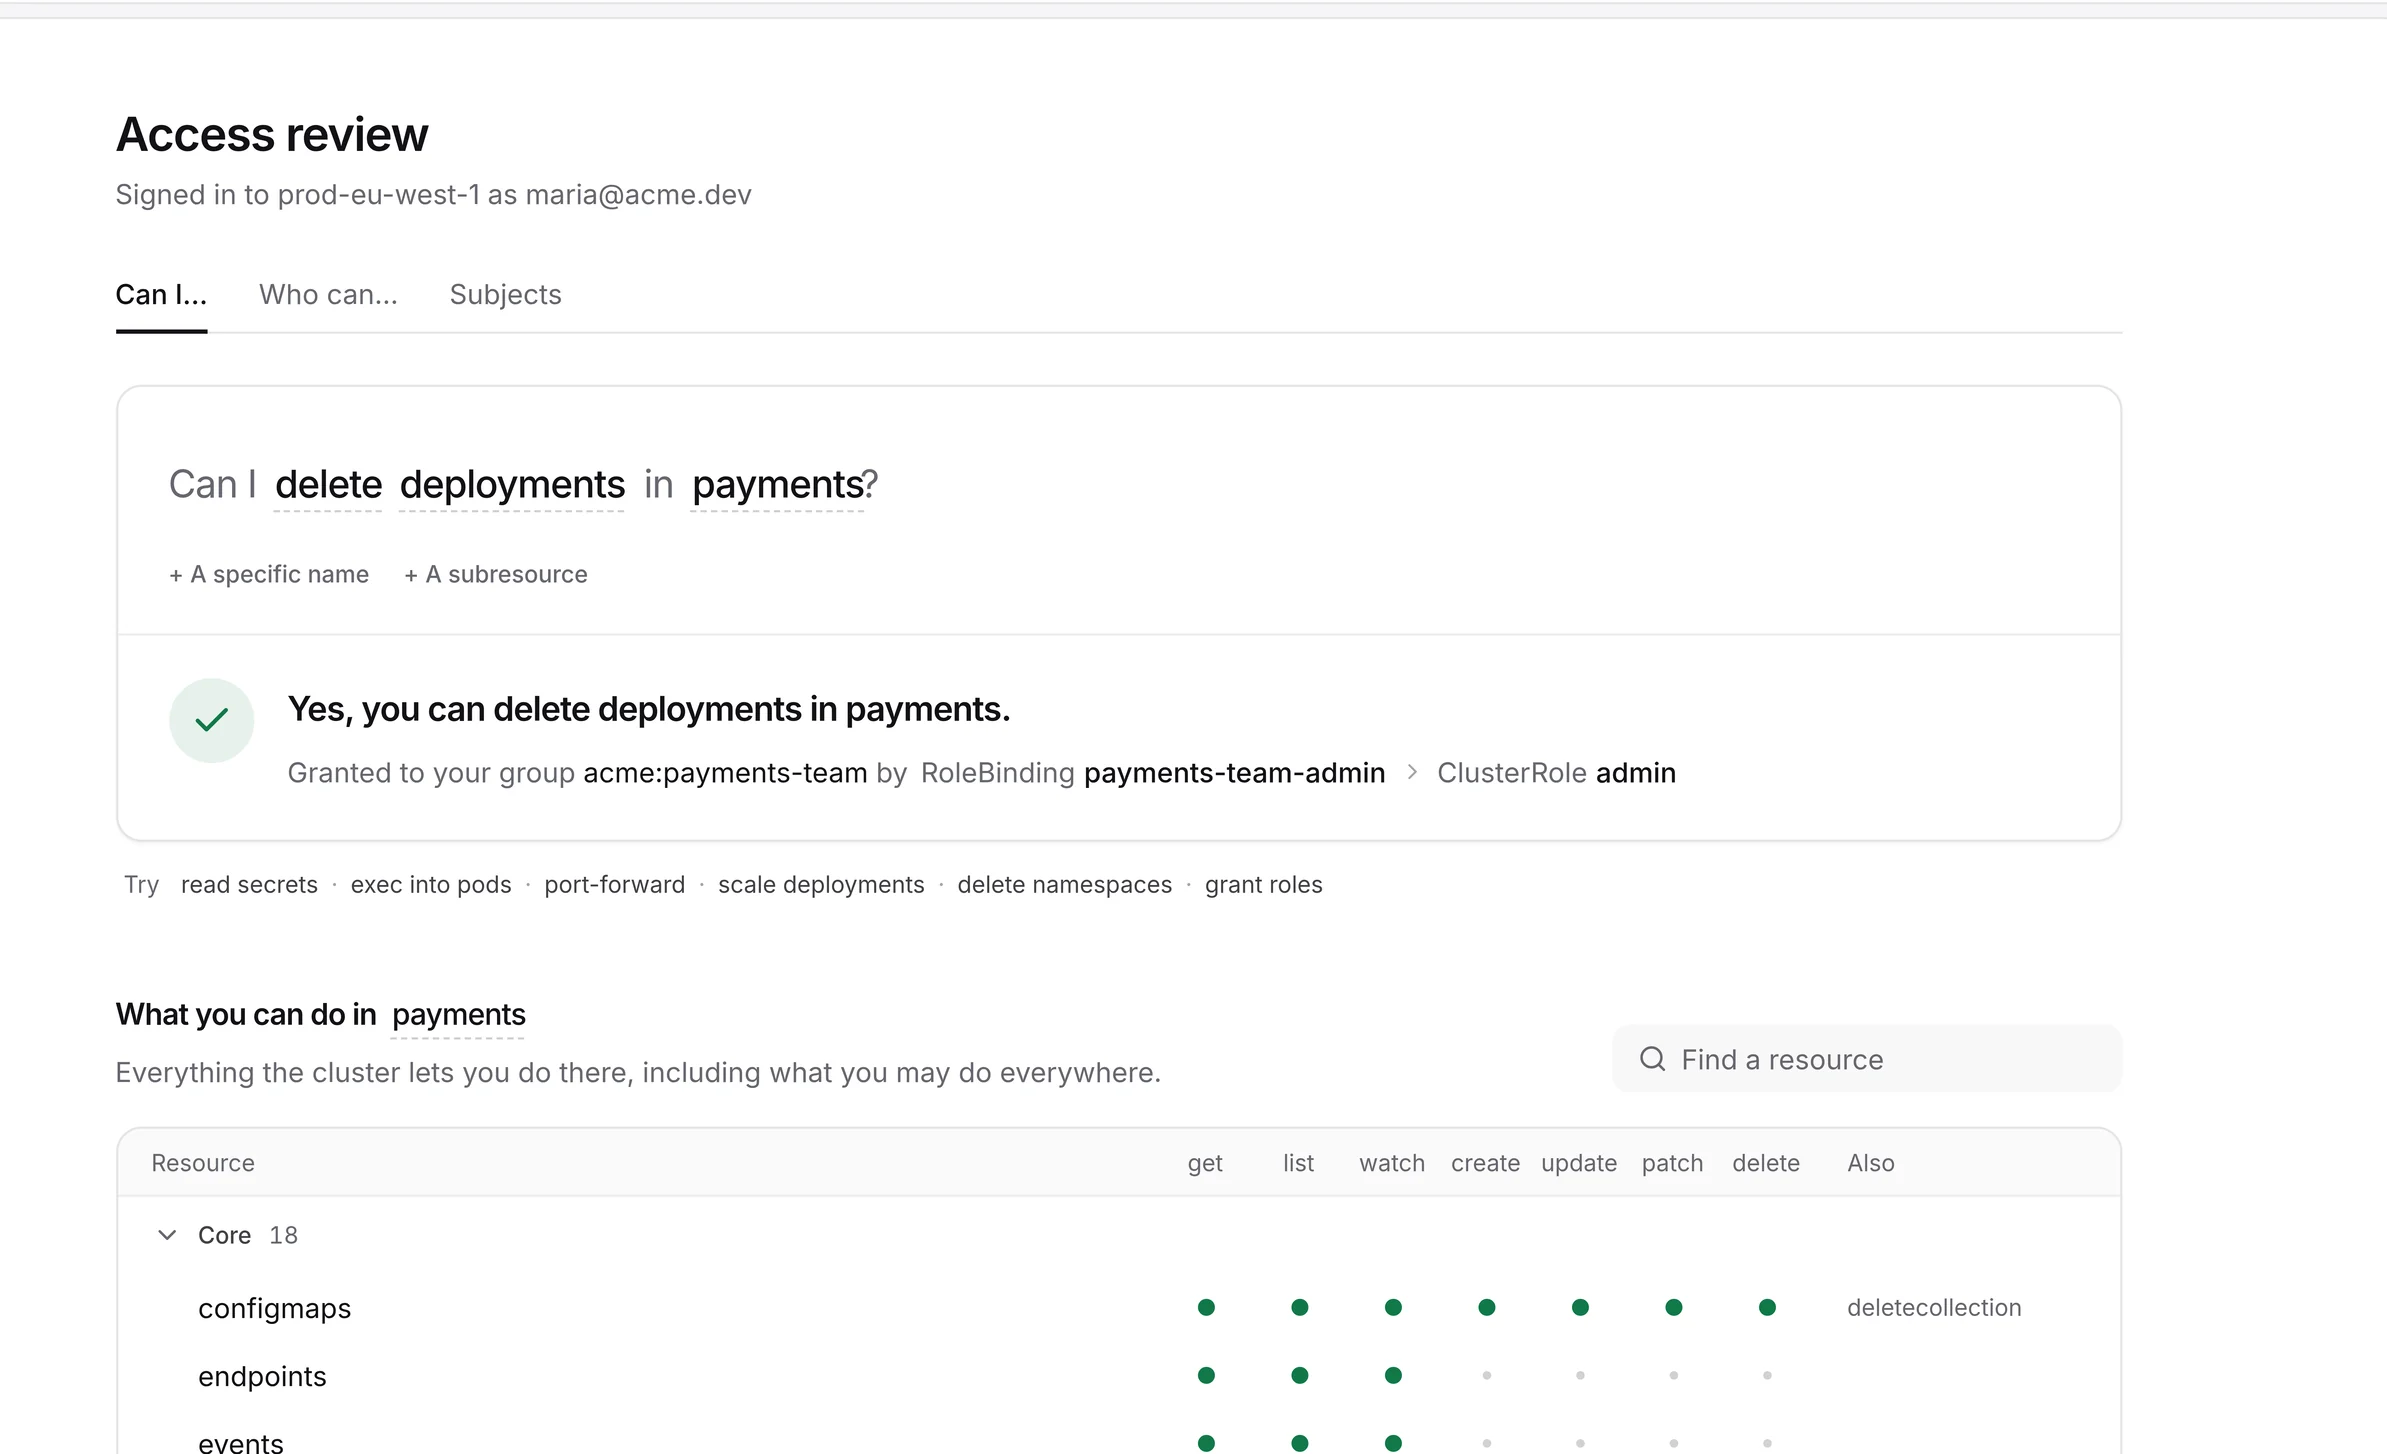
Task: Click configmaps 'create' permission dot
Action: [1486, 1307]
